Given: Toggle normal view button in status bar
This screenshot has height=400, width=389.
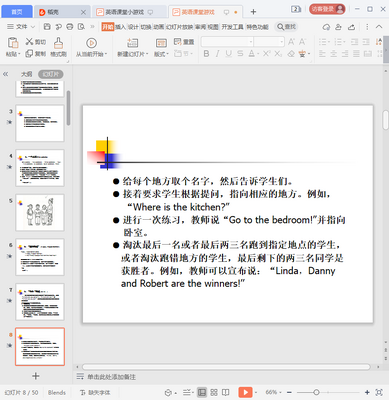Looking at the screenshot, I should [x=202, y=392].
